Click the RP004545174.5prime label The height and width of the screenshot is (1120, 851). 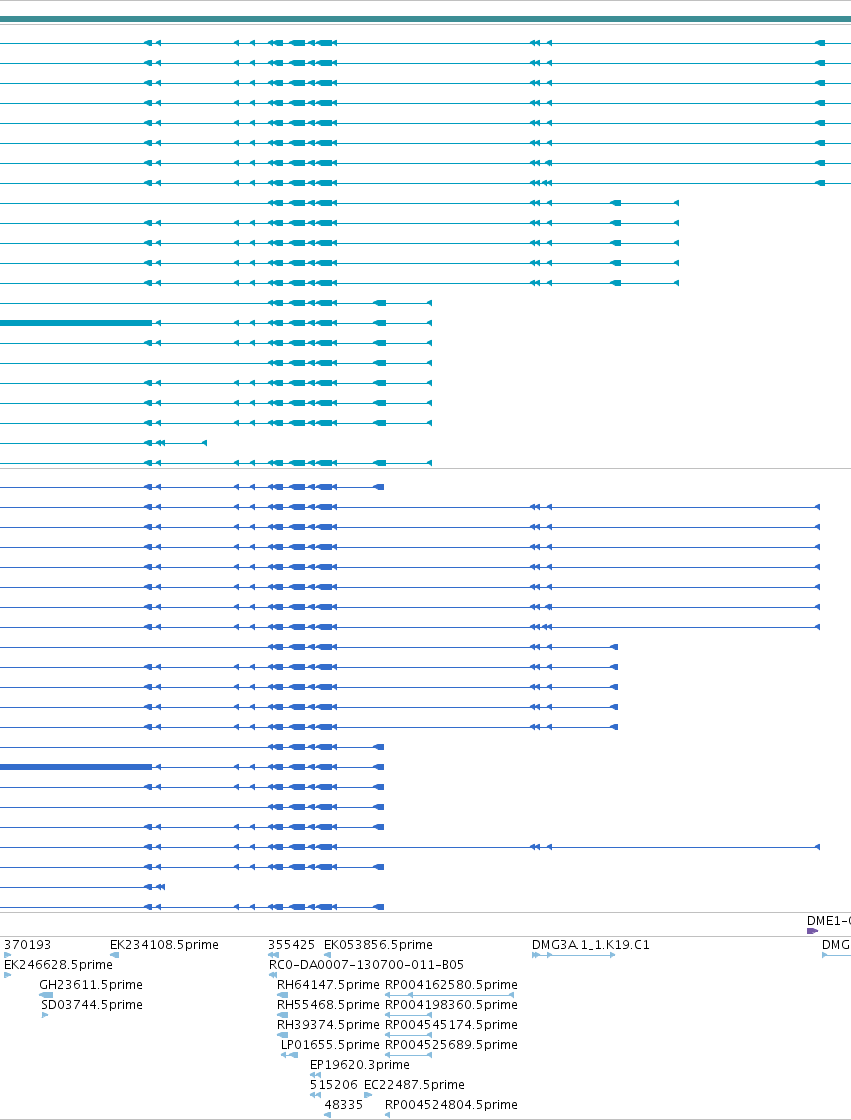click(x=451, y=1024)
